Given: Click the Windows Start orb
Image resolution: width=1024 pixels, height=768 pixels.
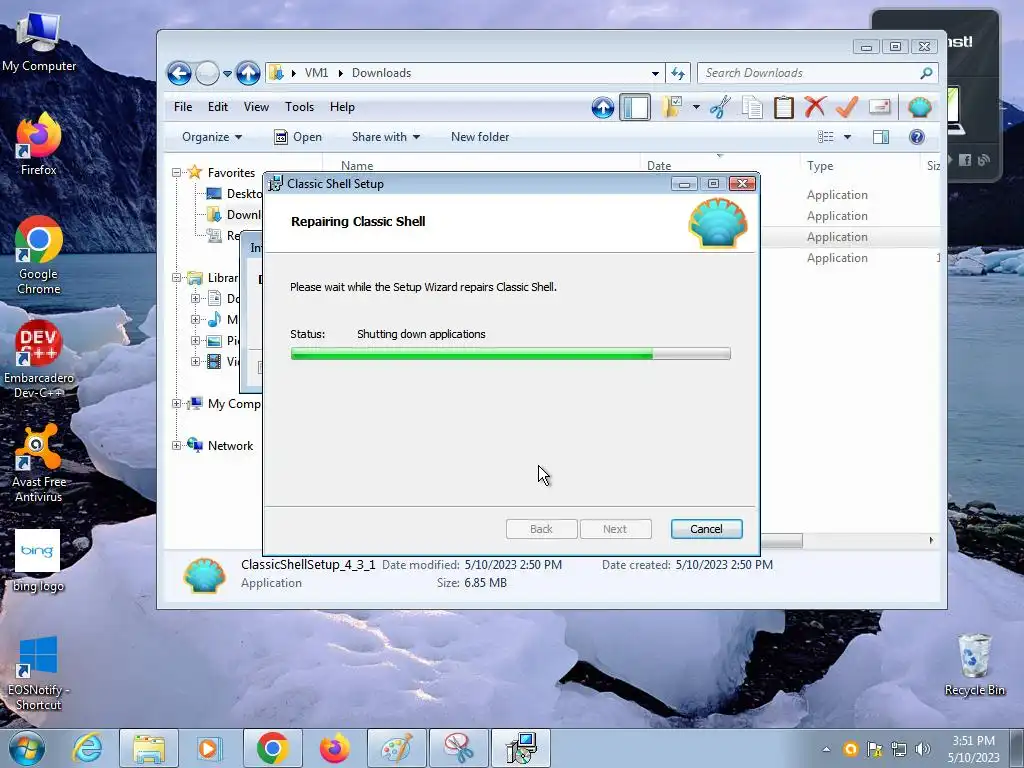Looking at the screenshot, I should [x=26, y=748].
